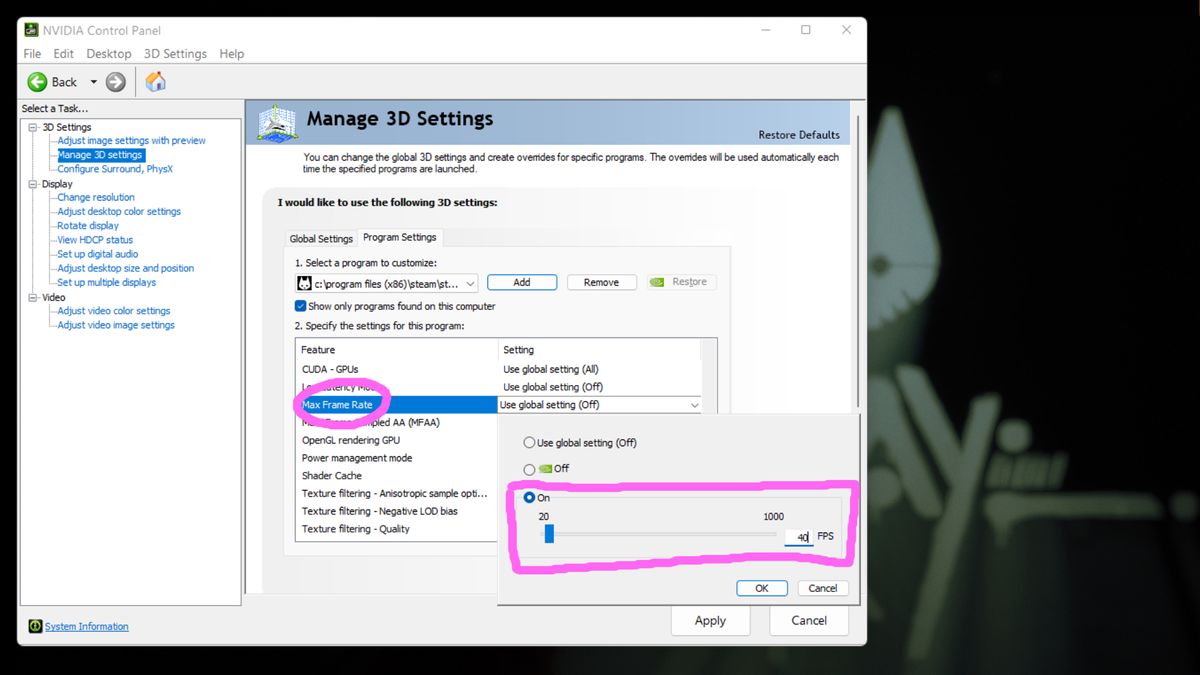Click OK in the frame rate popup

tap(762, 588)
